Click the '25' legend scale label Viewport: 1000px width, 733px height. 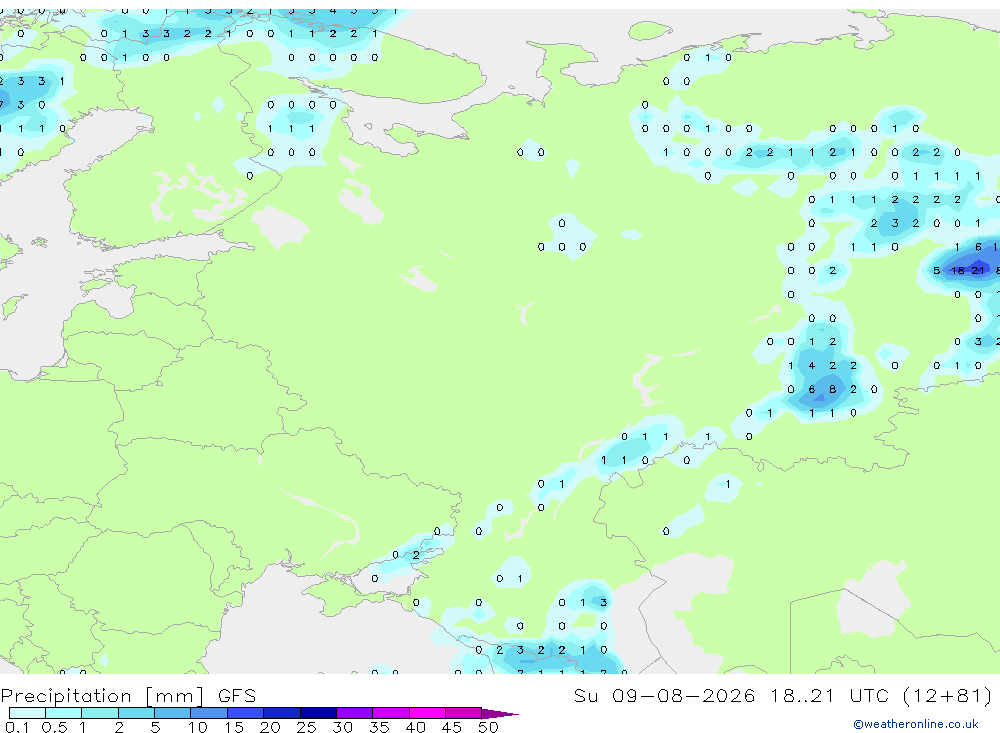click(x=306, y=727)
